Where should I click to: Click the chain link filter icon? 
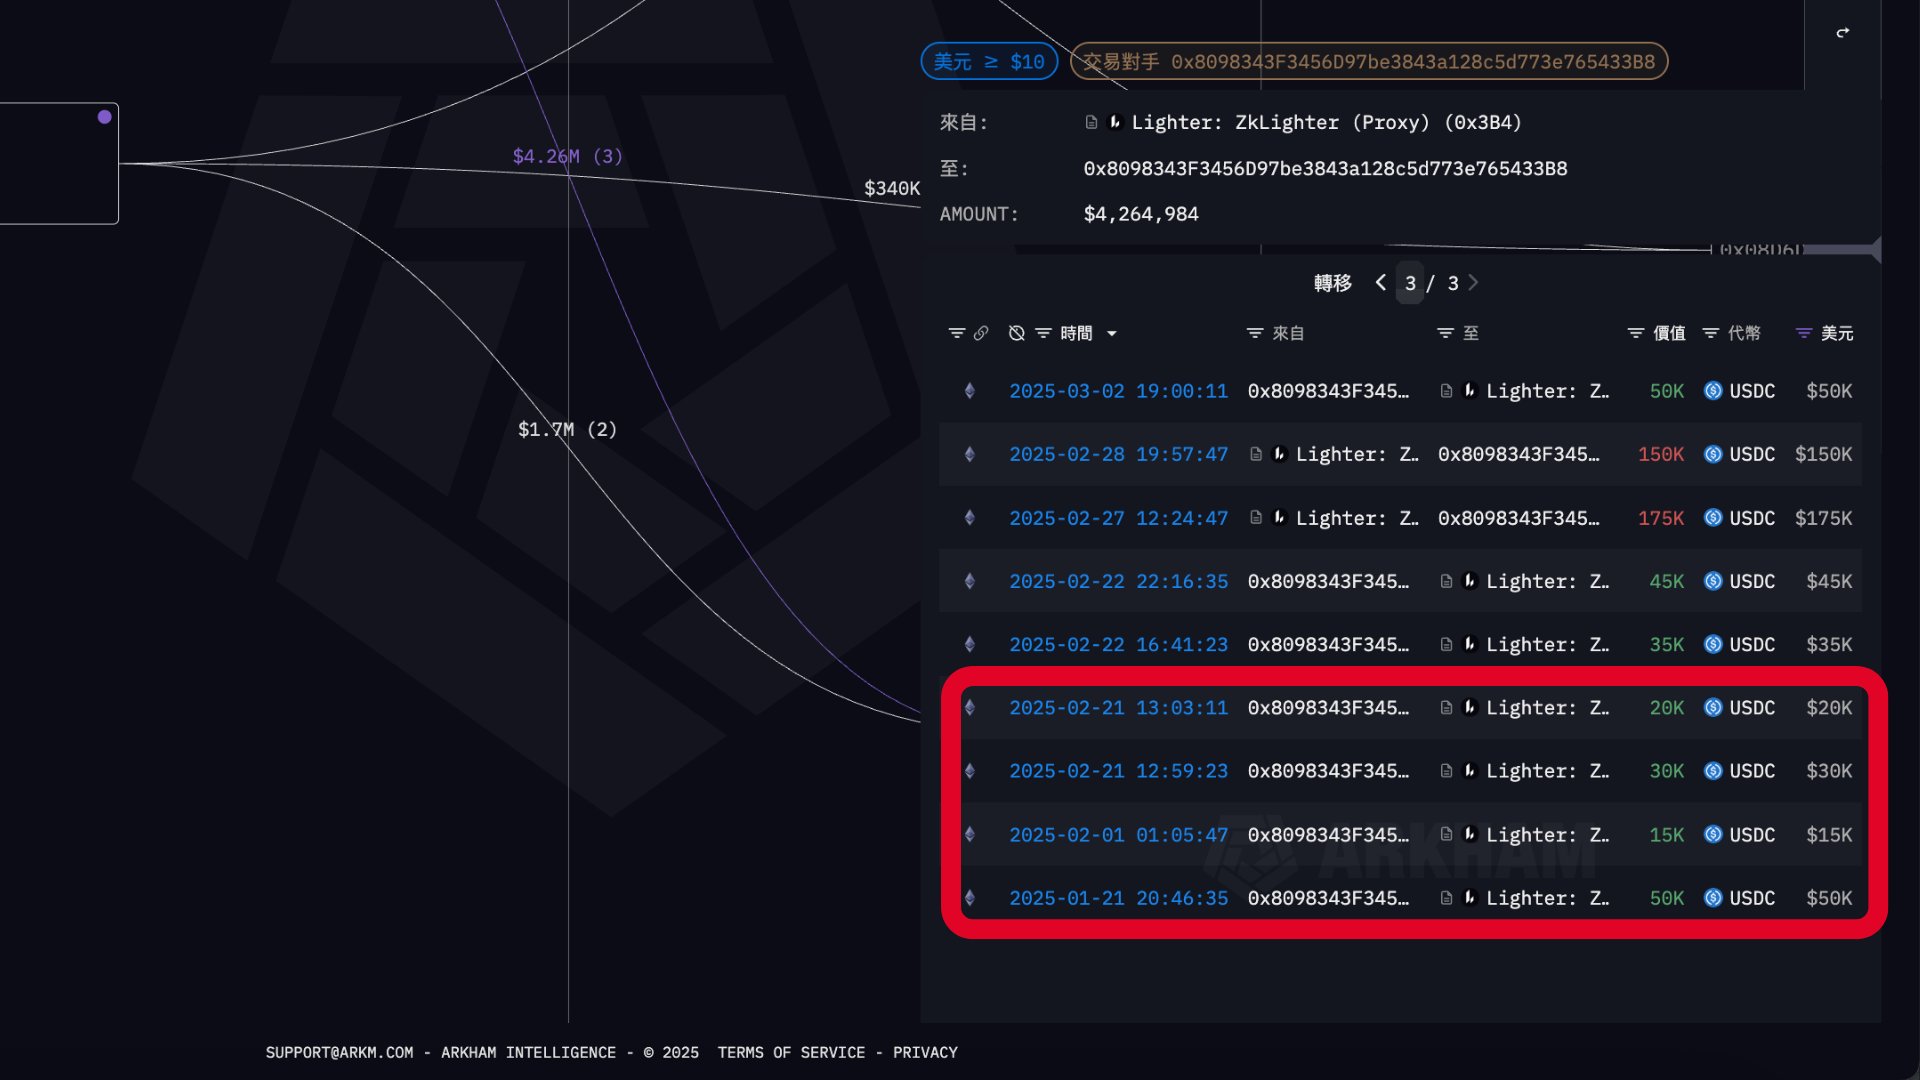pyautogui.click(x=981, y=333)
